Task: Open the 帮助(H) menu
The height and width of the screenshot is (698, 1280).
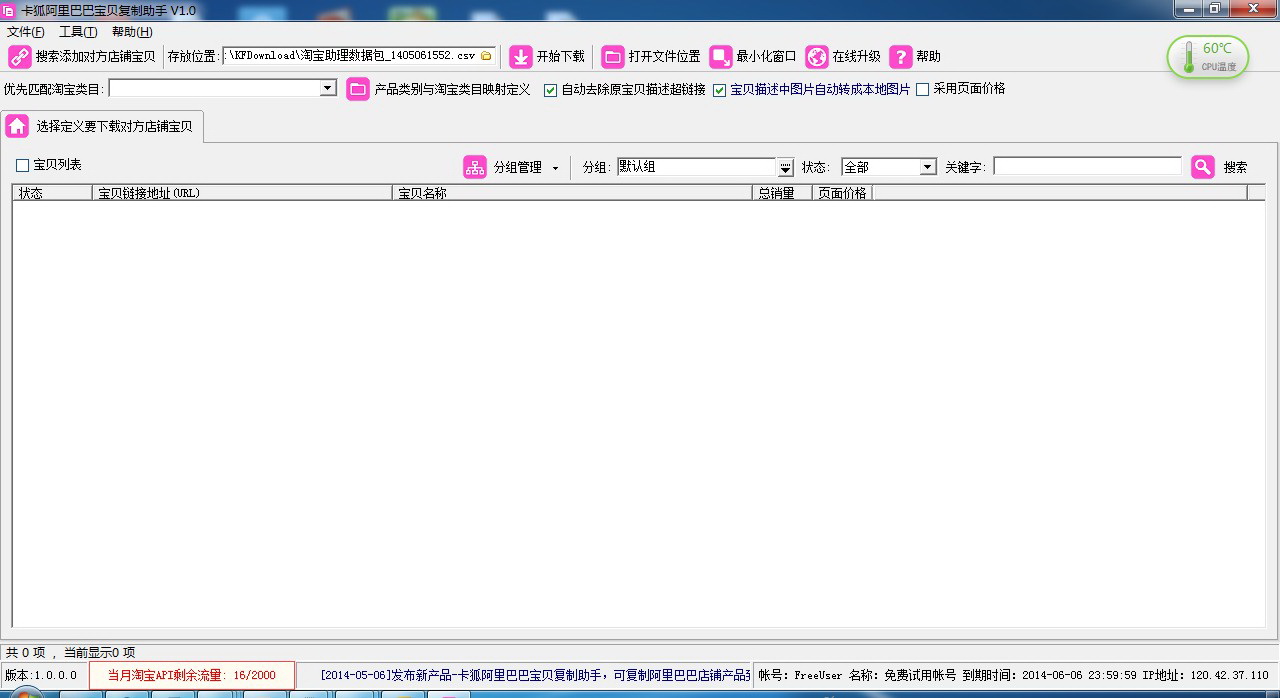Action: point(132,32)
